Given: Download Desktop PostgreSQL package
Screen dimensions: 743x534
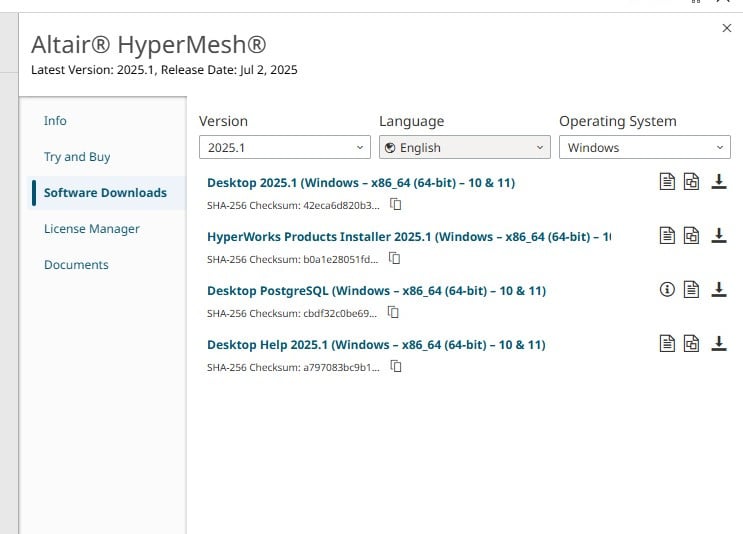Looking at the screenshot, I should pyautogui.click(x=719, y=290).
